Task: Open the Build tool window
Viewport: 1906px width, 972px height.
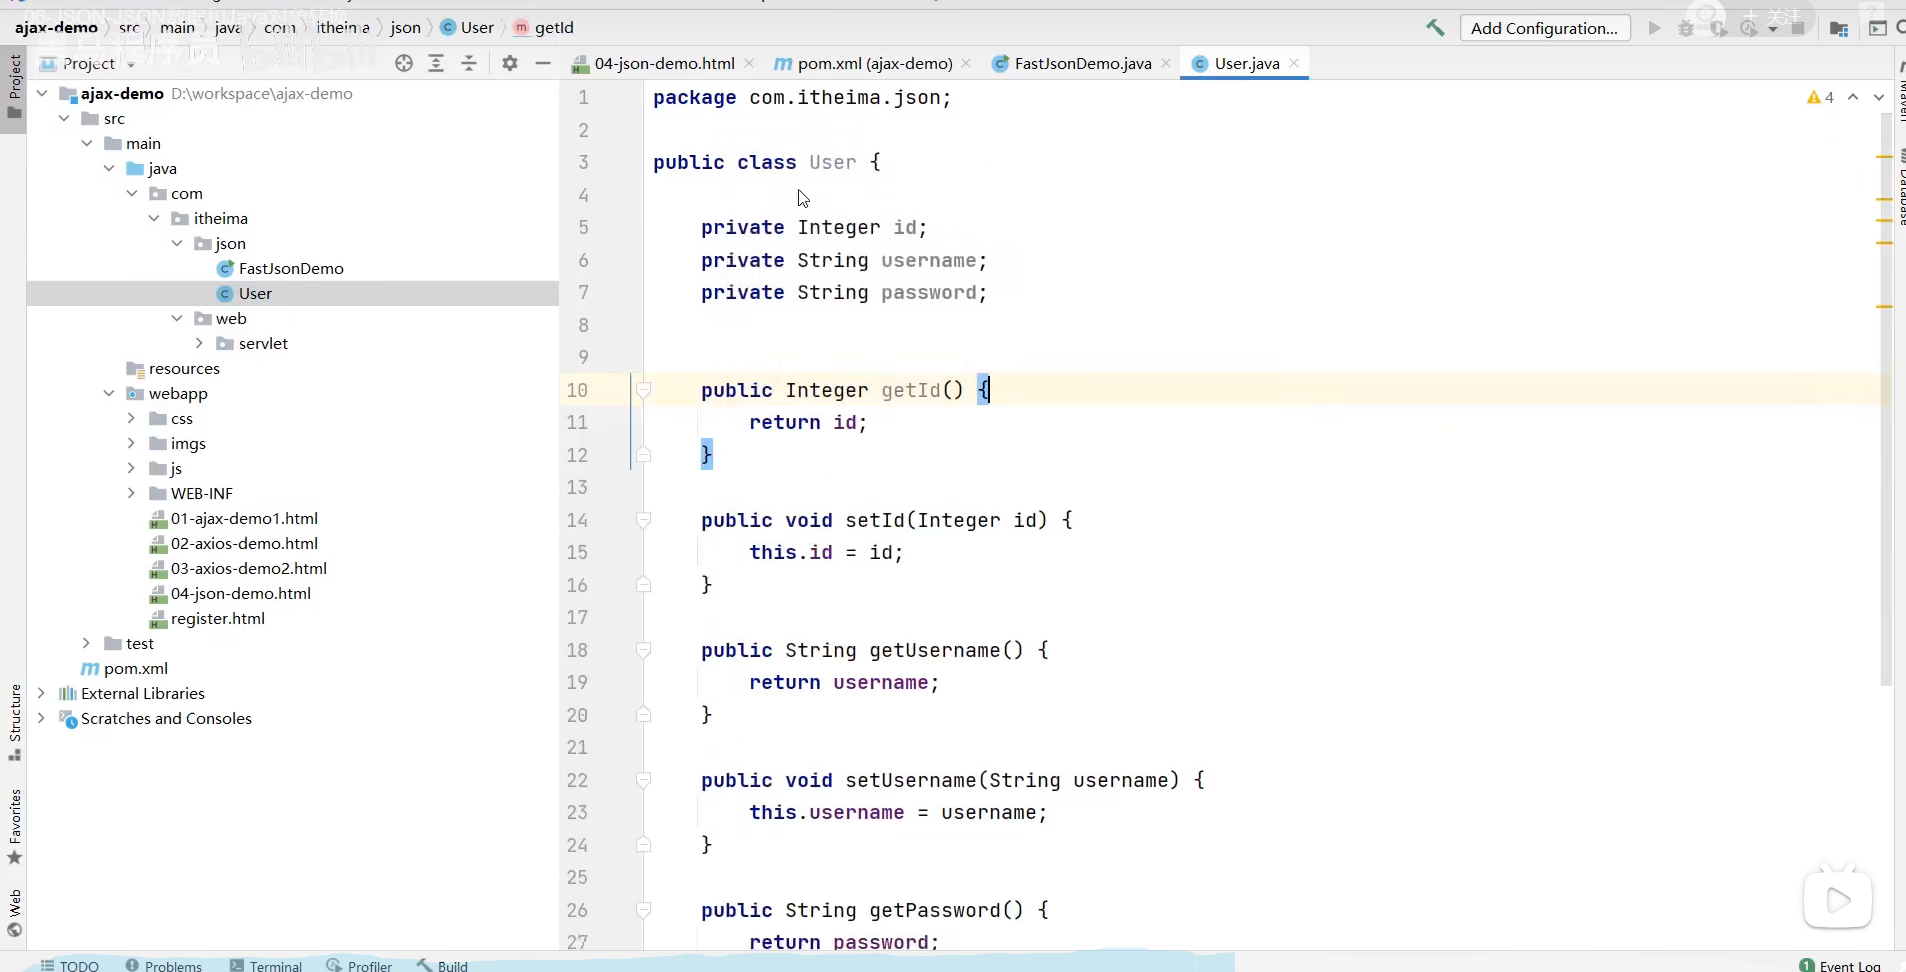Action: [442, 965]
